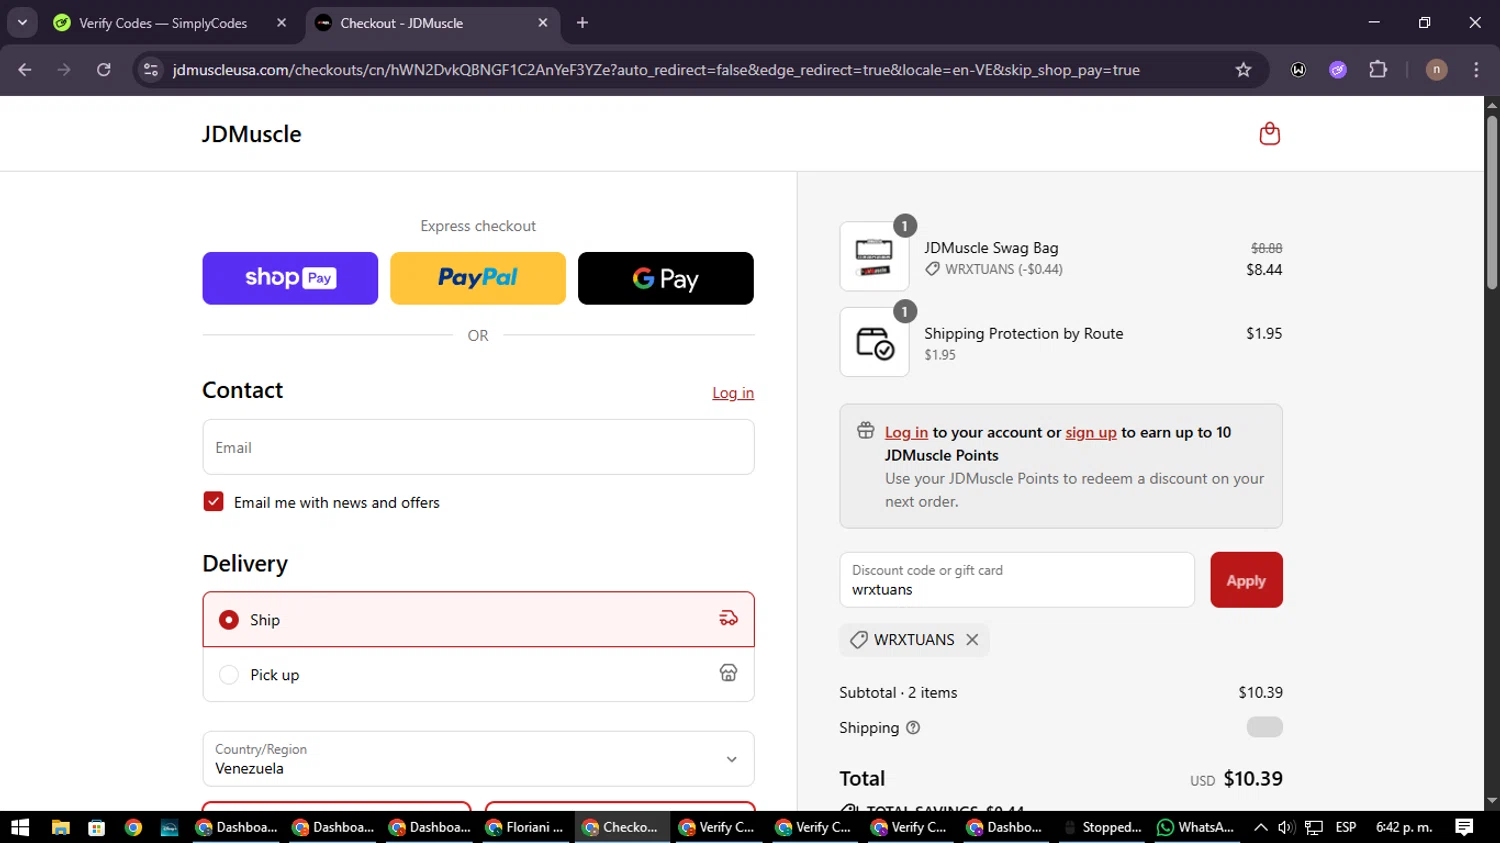The image size is (1500, 843).
Task: Open the network icon in system tray
Action: (1314, 827)
